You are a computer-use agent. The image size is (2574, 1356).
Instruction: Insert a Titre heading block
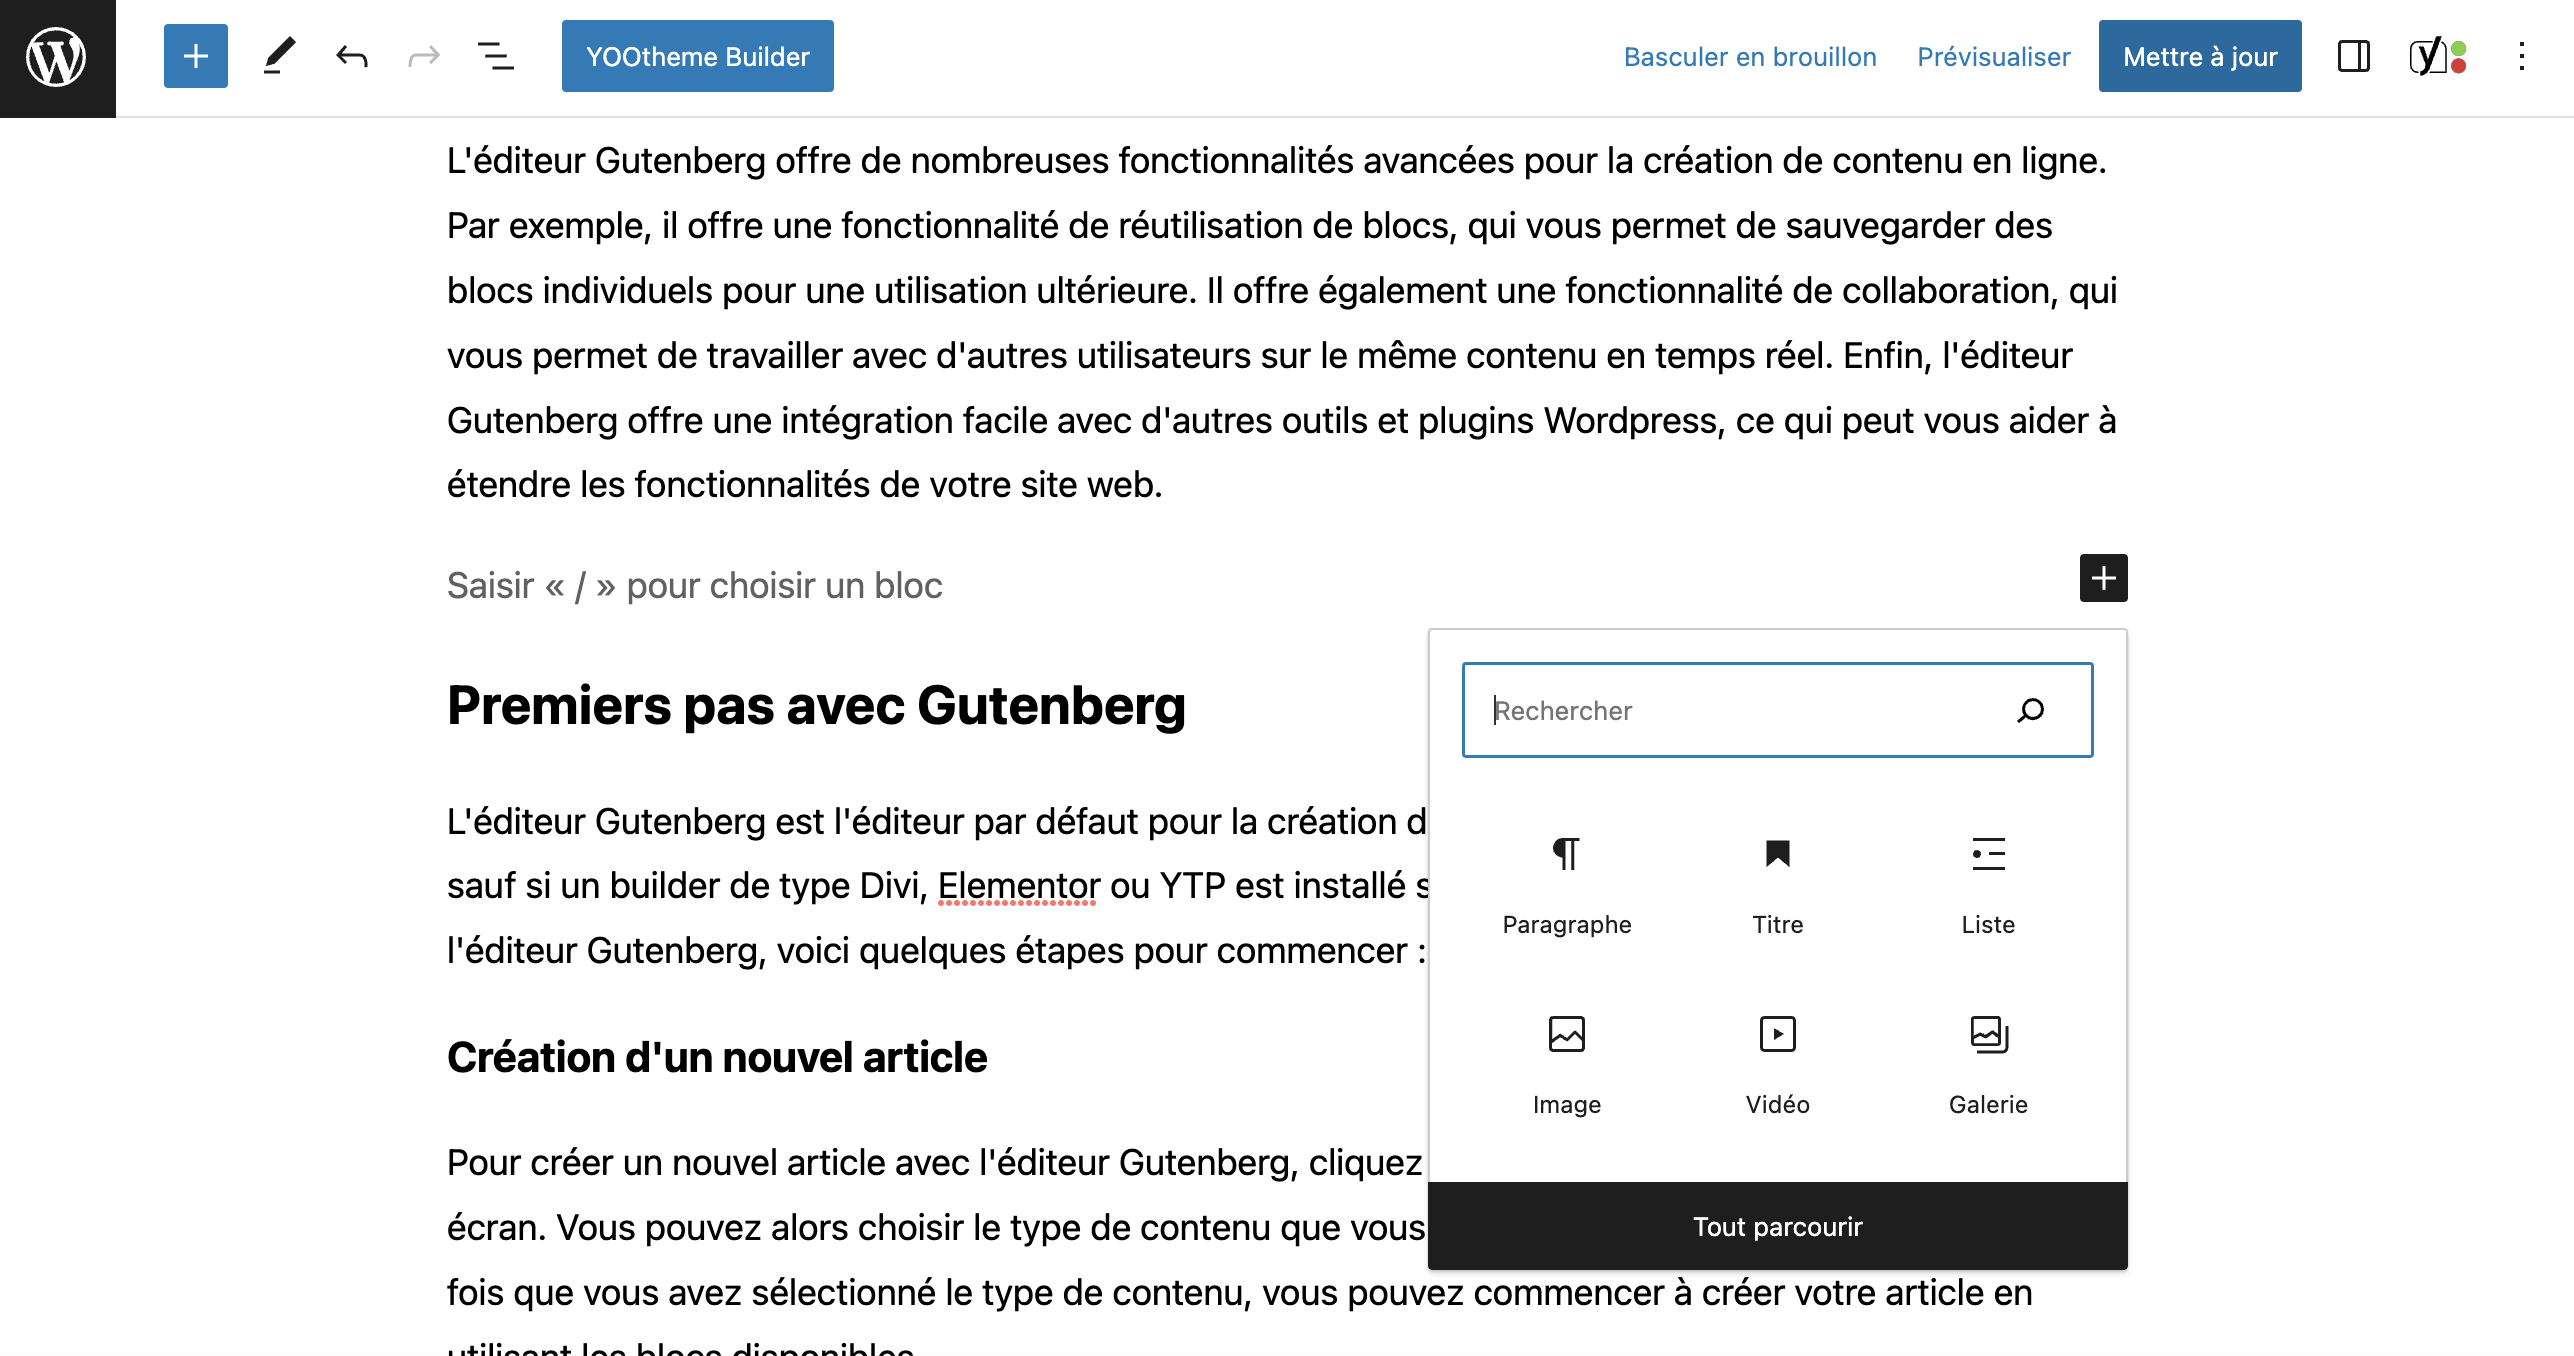(1778, 884)
